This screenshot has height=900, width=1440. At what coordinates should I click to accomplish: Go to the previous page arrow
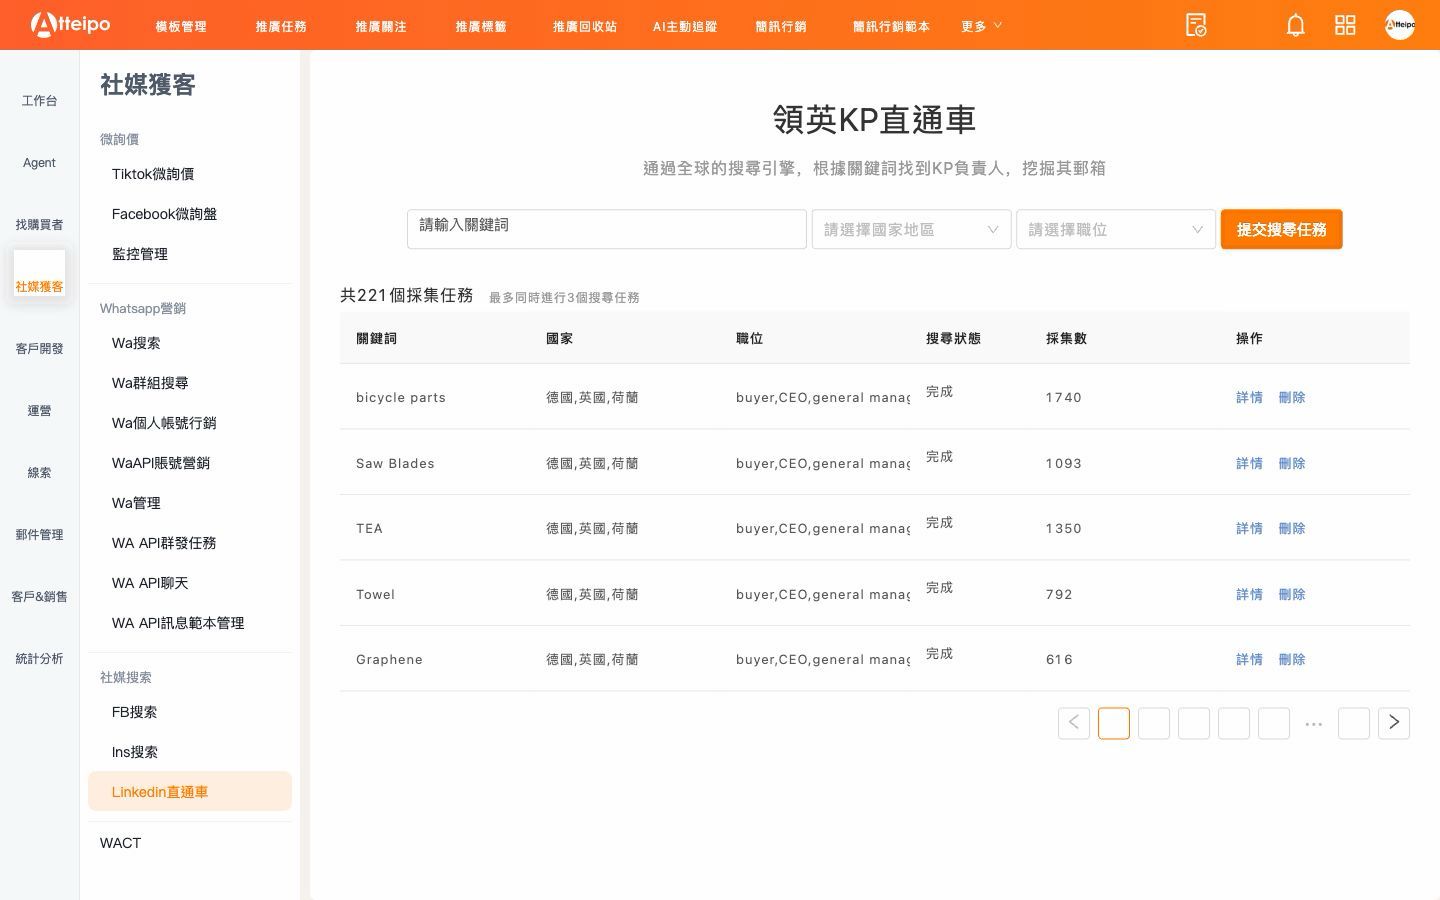click(1074, 723)
